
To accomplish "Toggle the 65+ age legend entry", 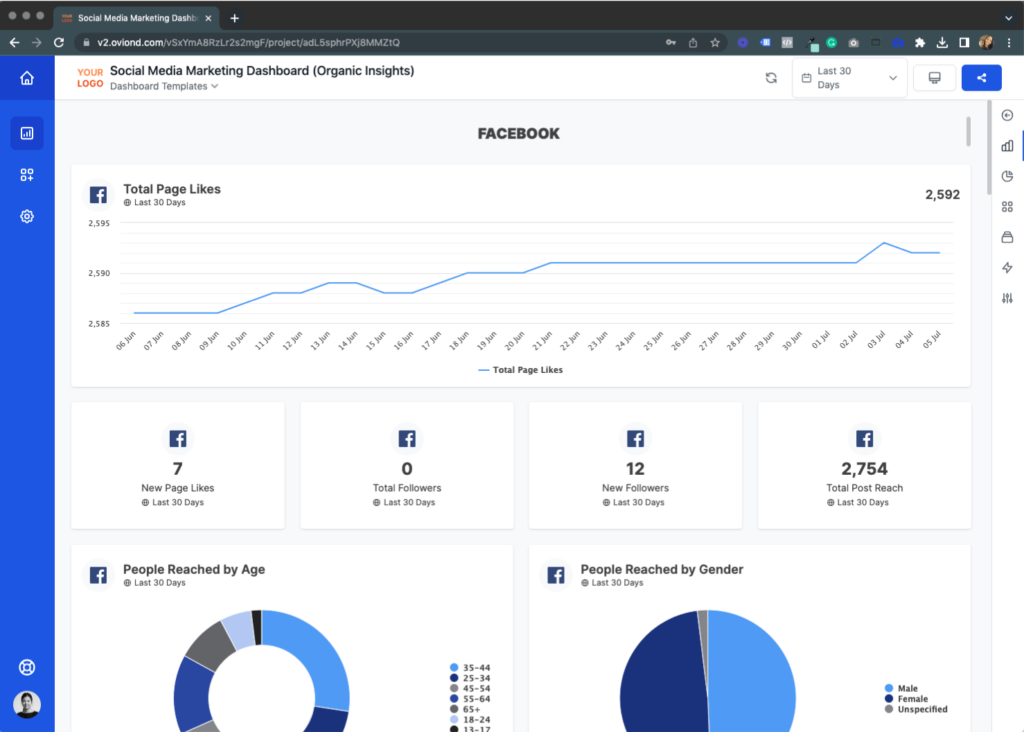I will (465, 709).
